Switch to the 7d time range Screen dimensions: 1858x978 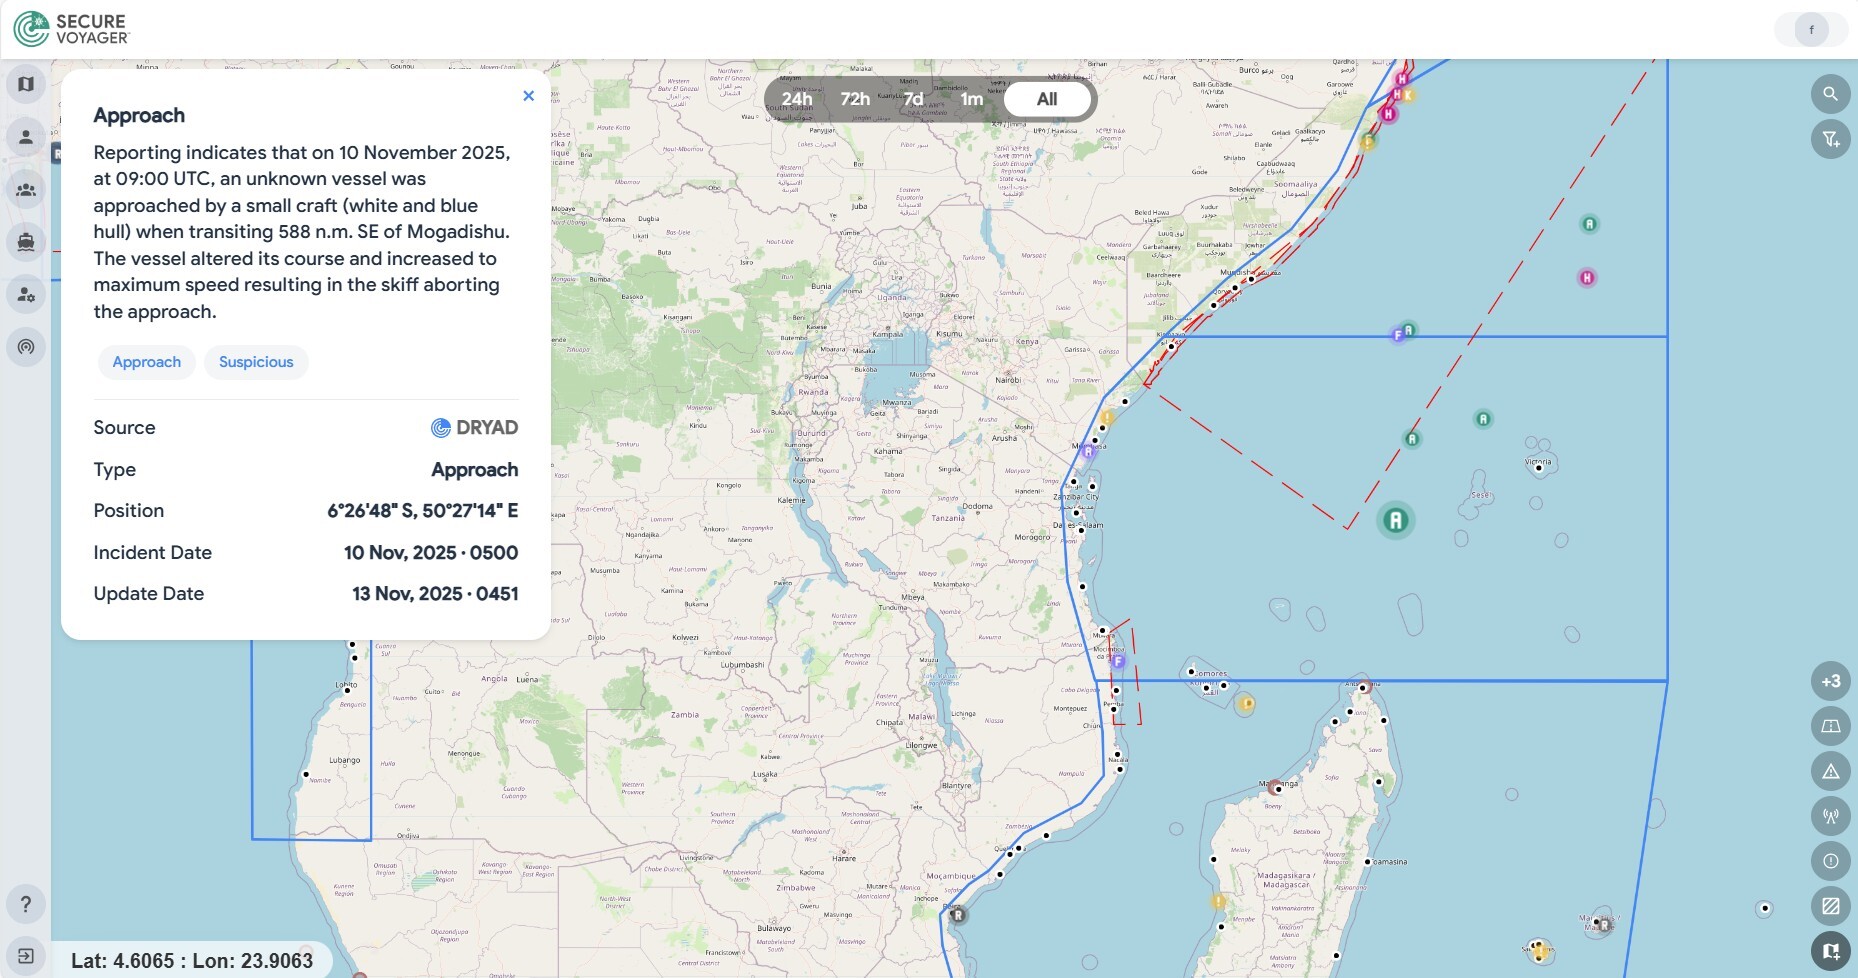(x=913, y=99)
